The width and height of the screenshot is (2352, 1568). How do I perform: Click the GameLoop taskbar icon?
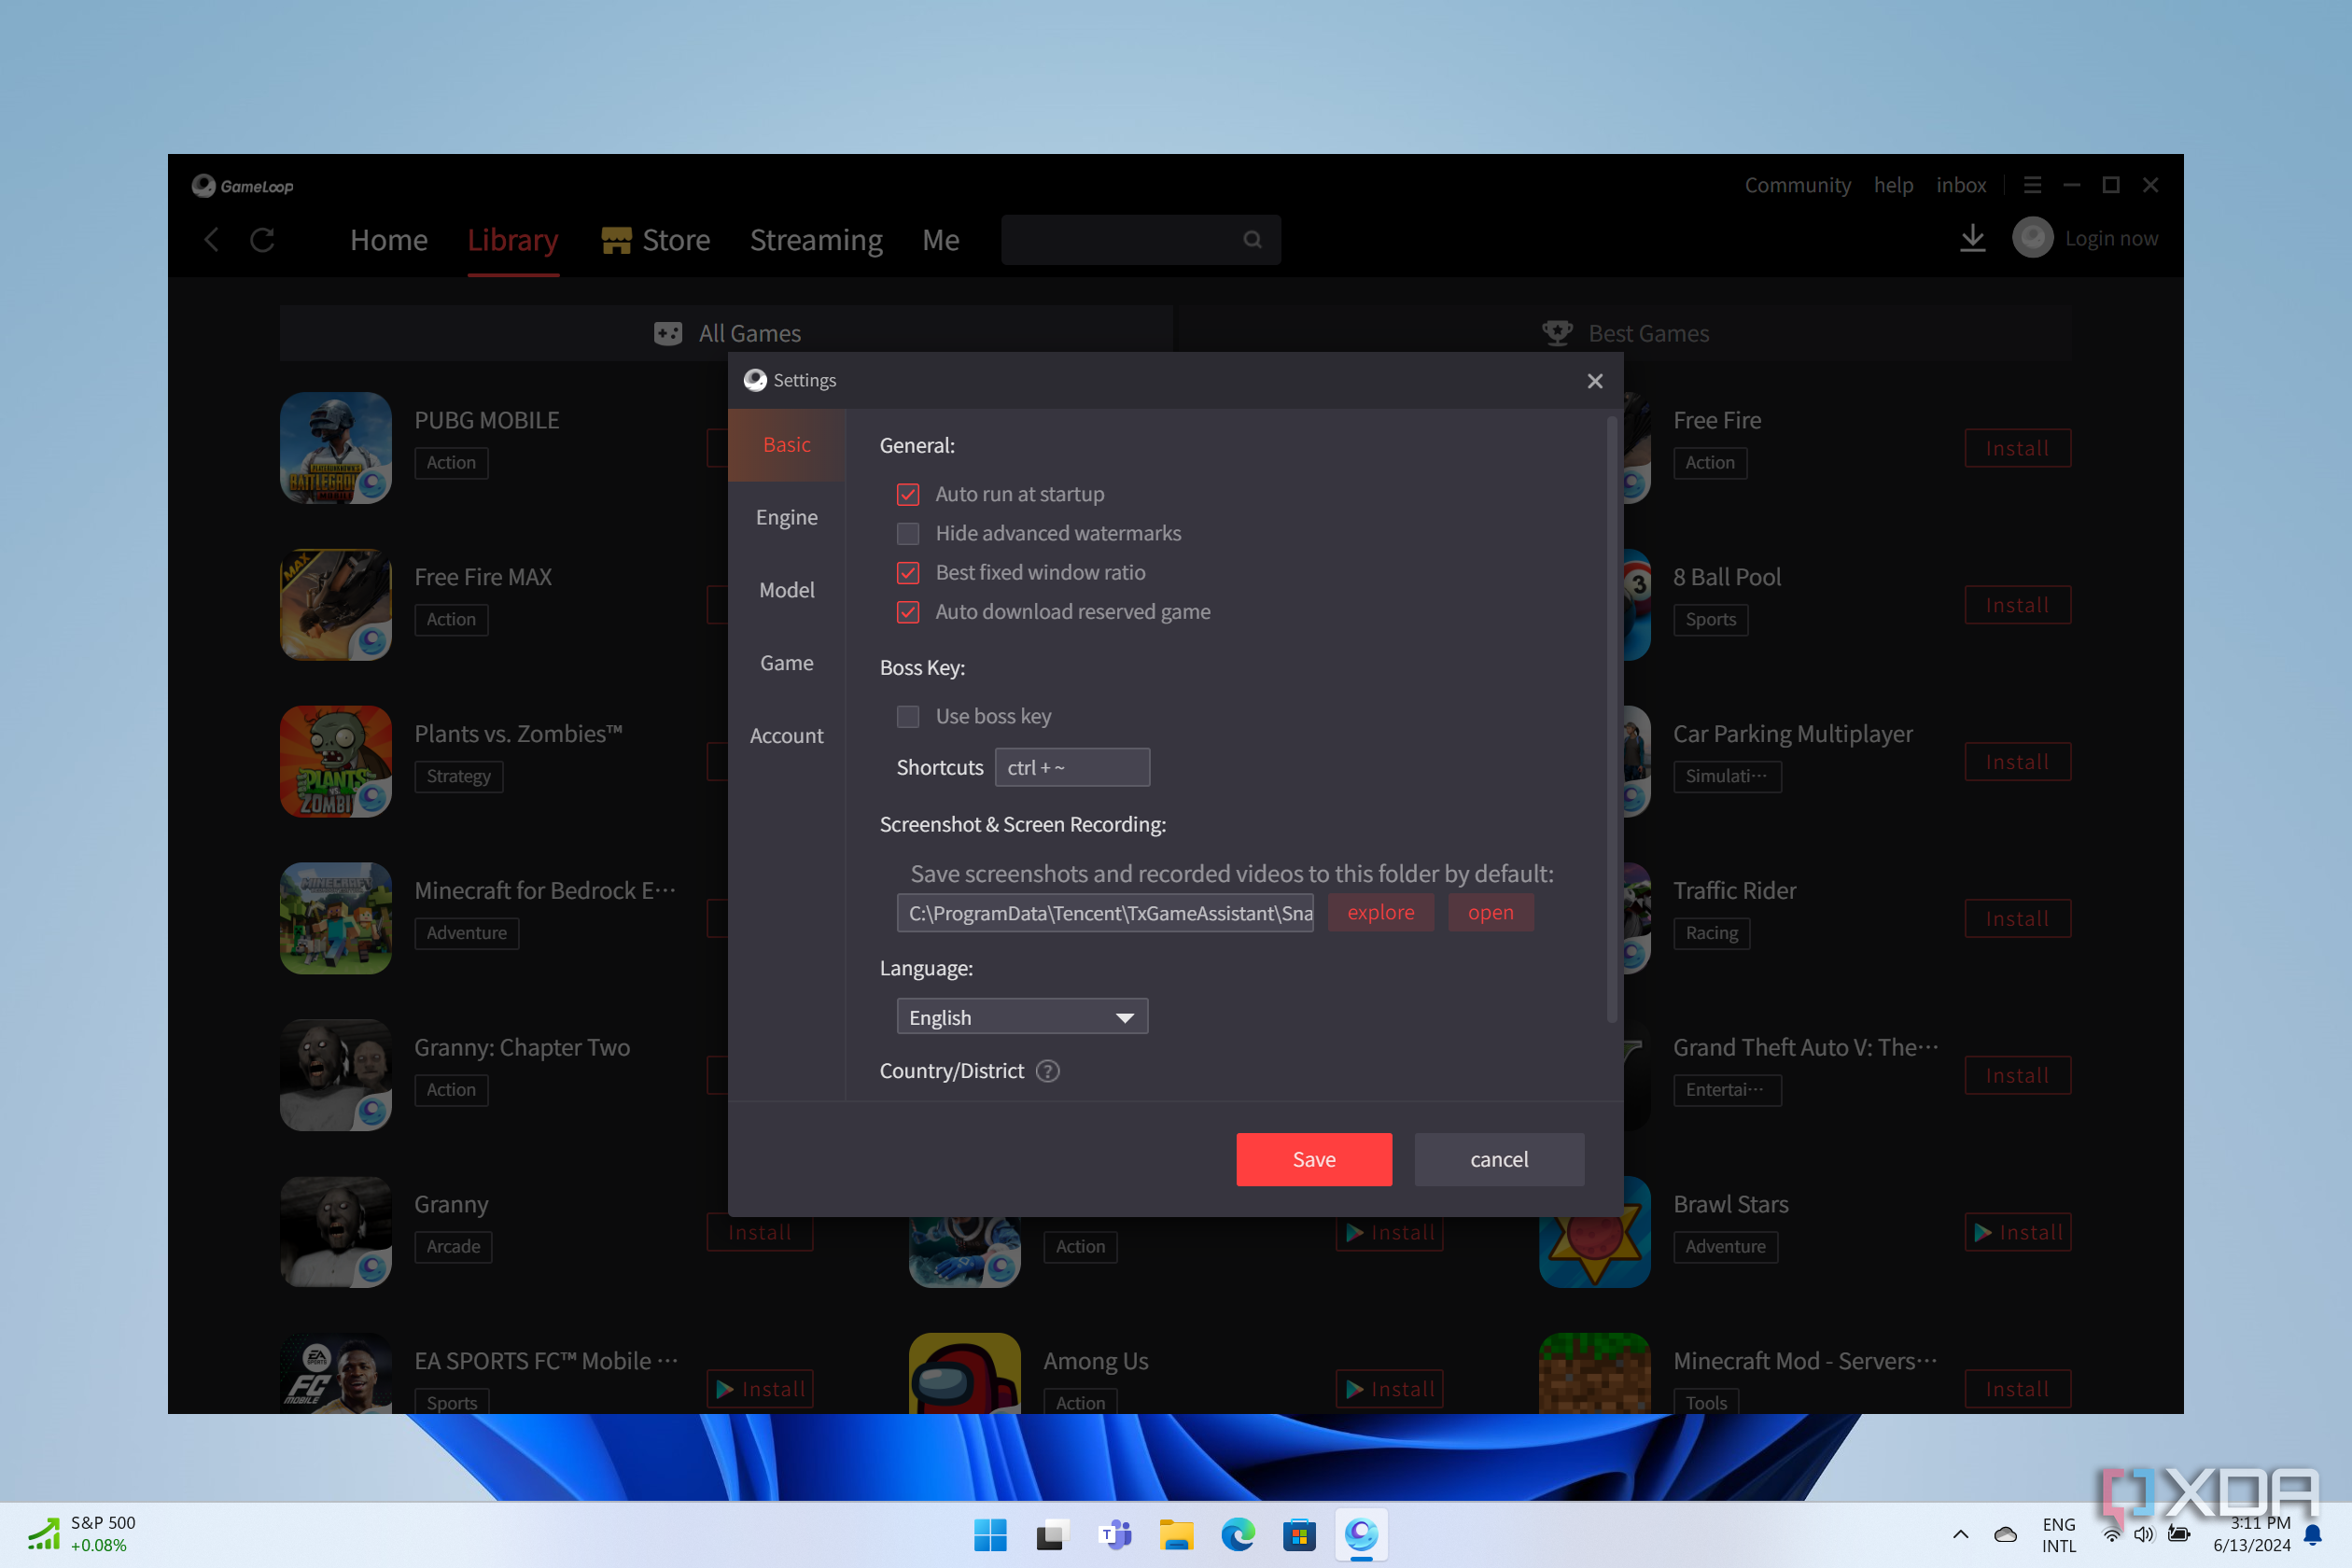point(1361,1535)
